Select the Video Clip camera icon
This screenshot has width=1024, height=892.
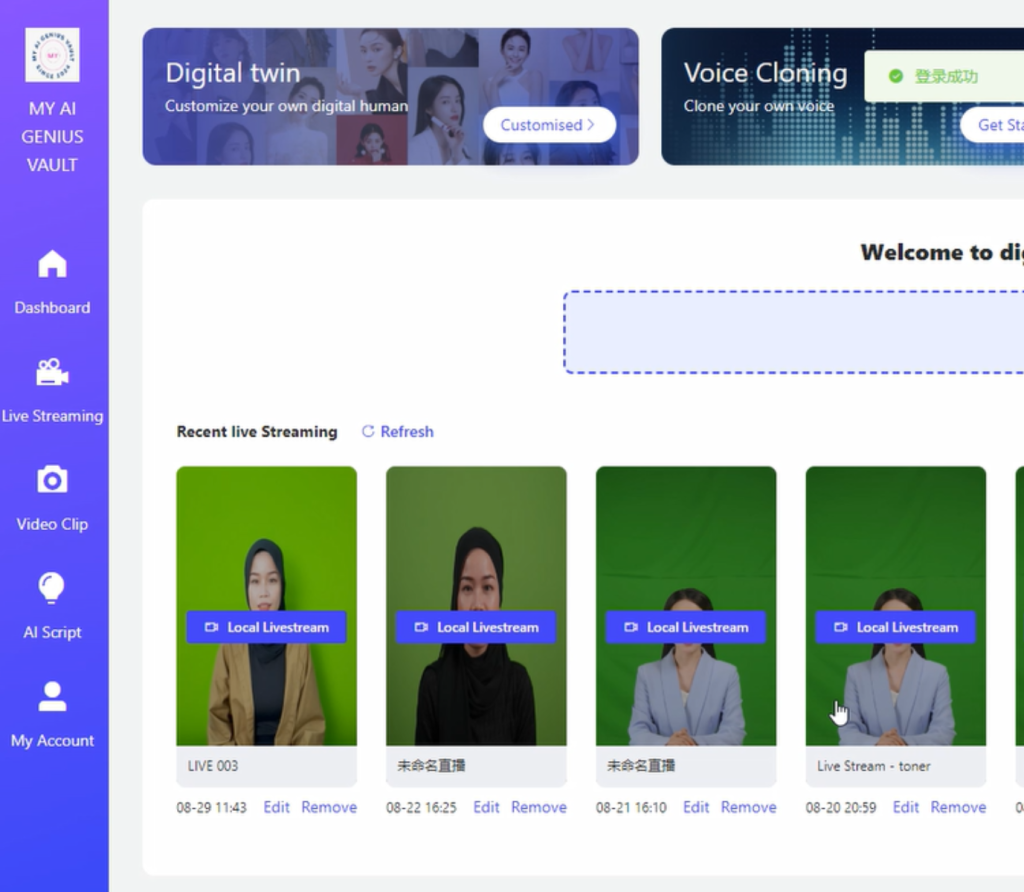52,481
